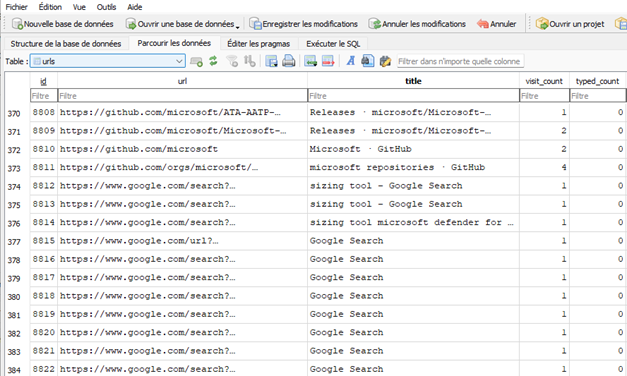Screen dimensions: 627x376
Task: Switch to Éditer les pragmas tab
Action: pyautogui.click(x=258, y=44)
